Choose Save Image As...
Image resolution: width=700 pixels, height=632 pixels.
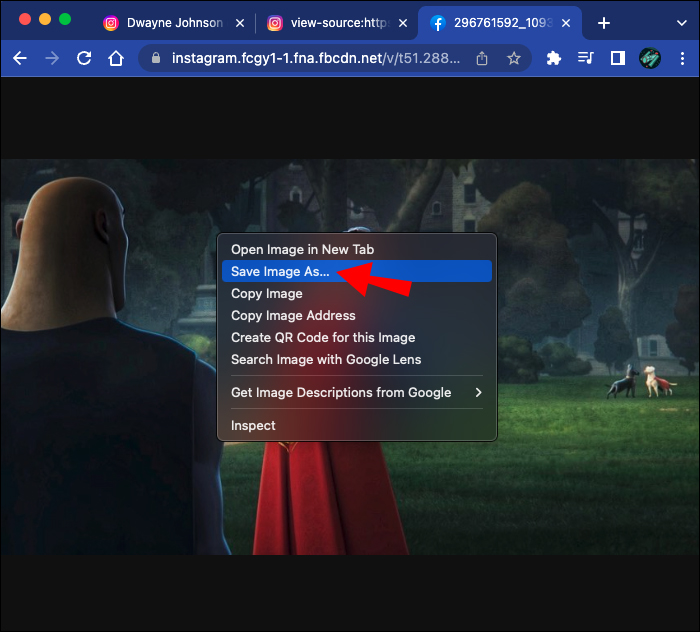357,271
